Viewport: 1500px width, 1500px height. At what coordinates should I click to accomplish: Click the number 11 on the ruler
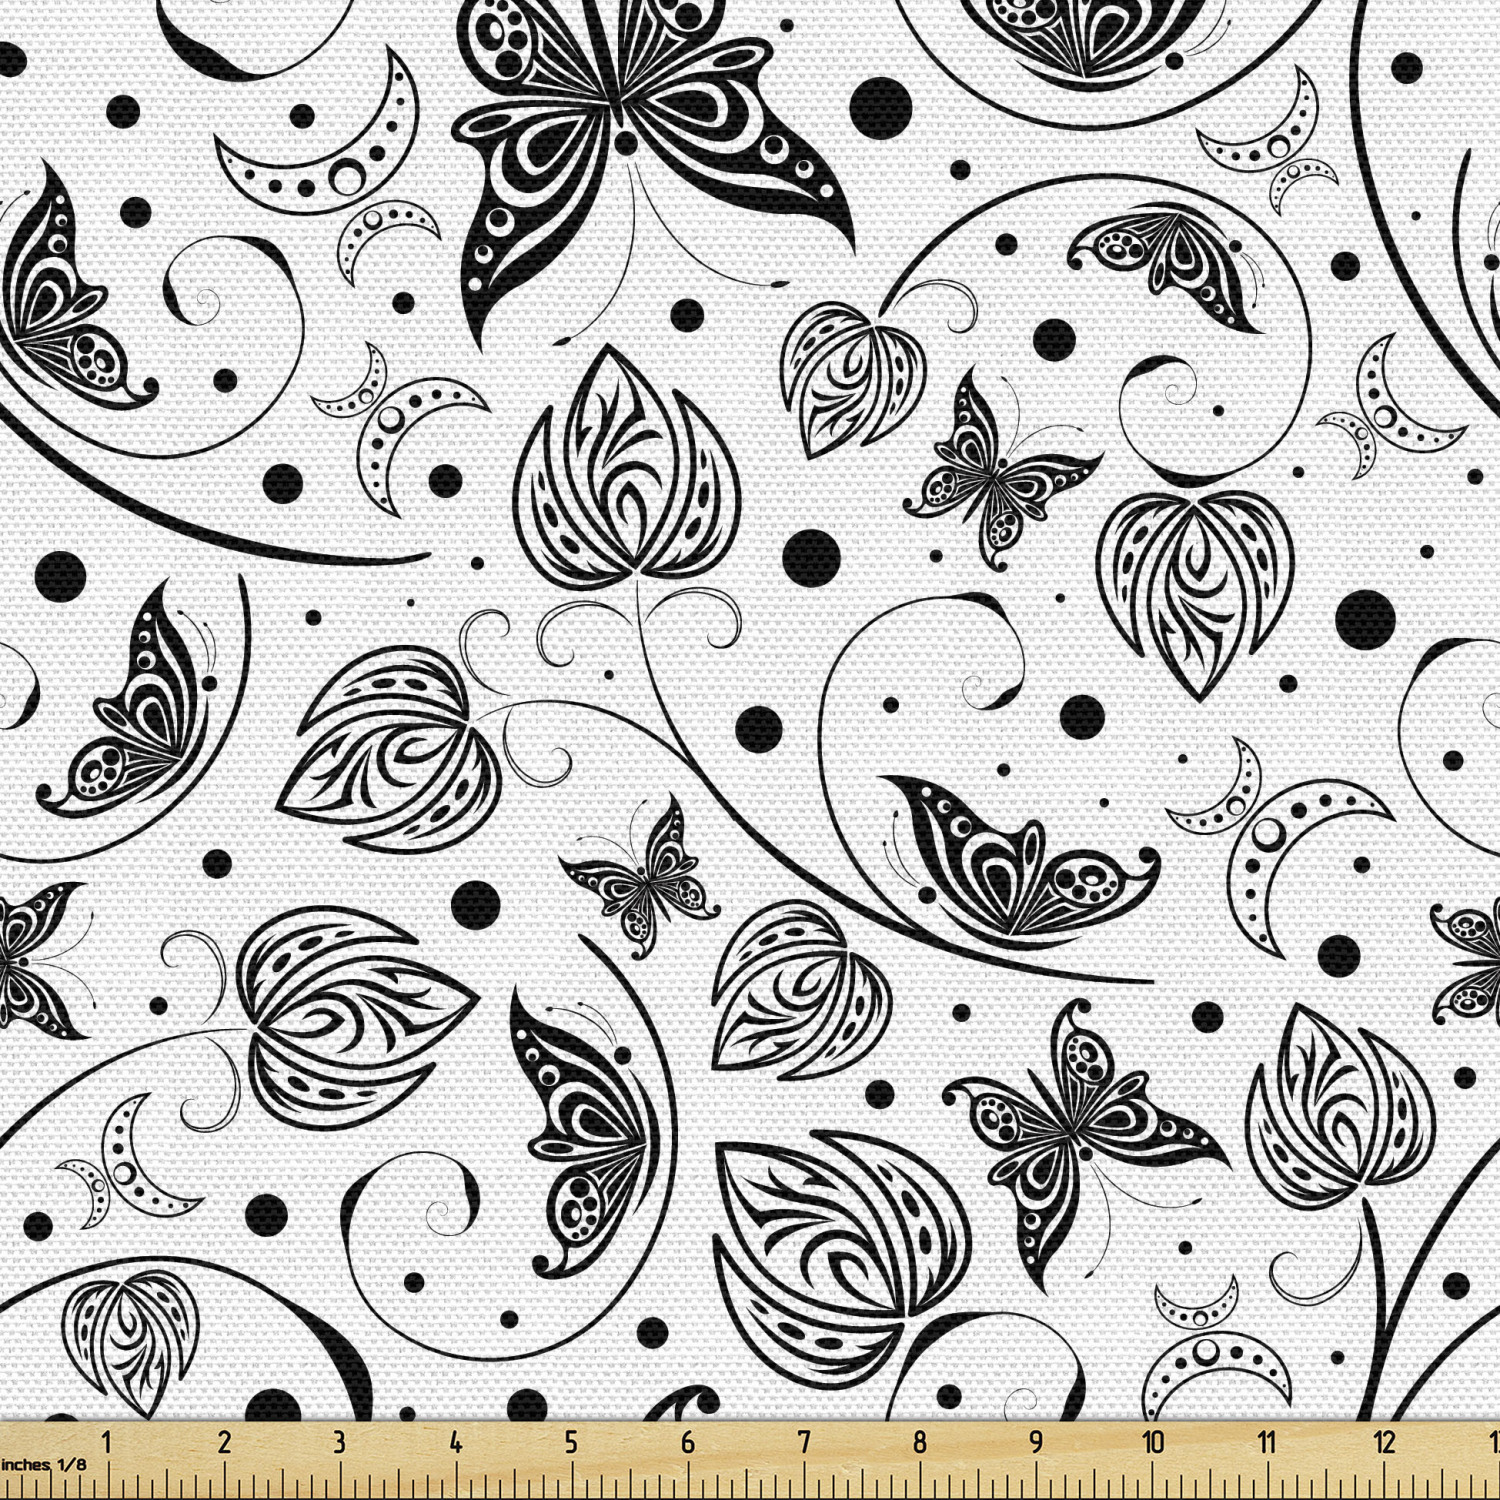point(1267,1442)
